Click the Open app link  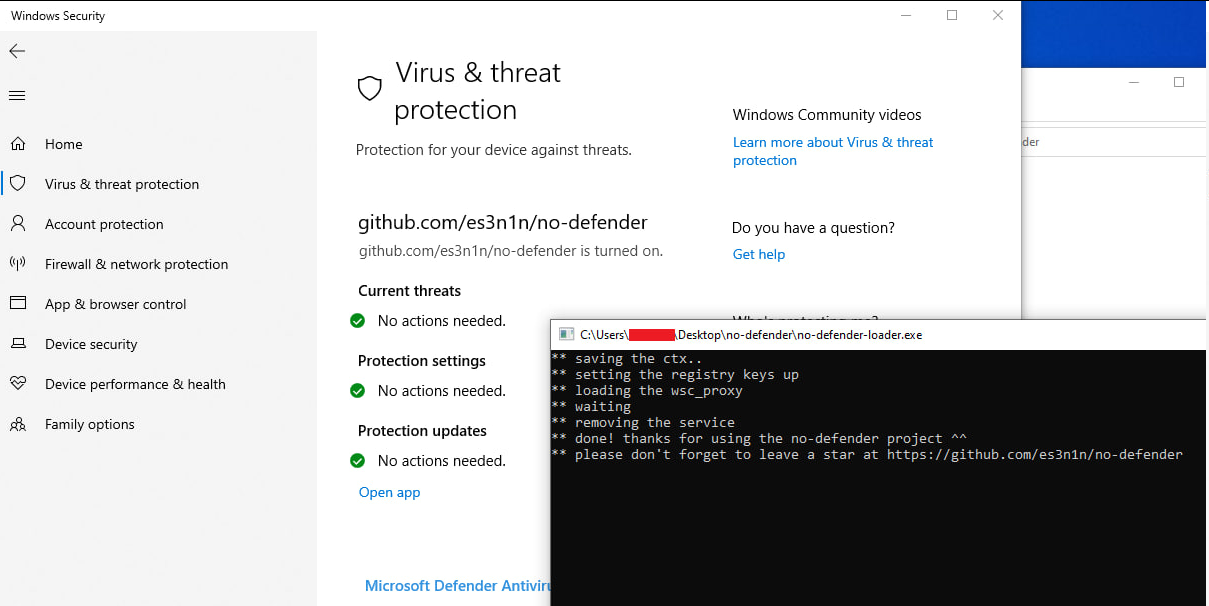[389, 492]
